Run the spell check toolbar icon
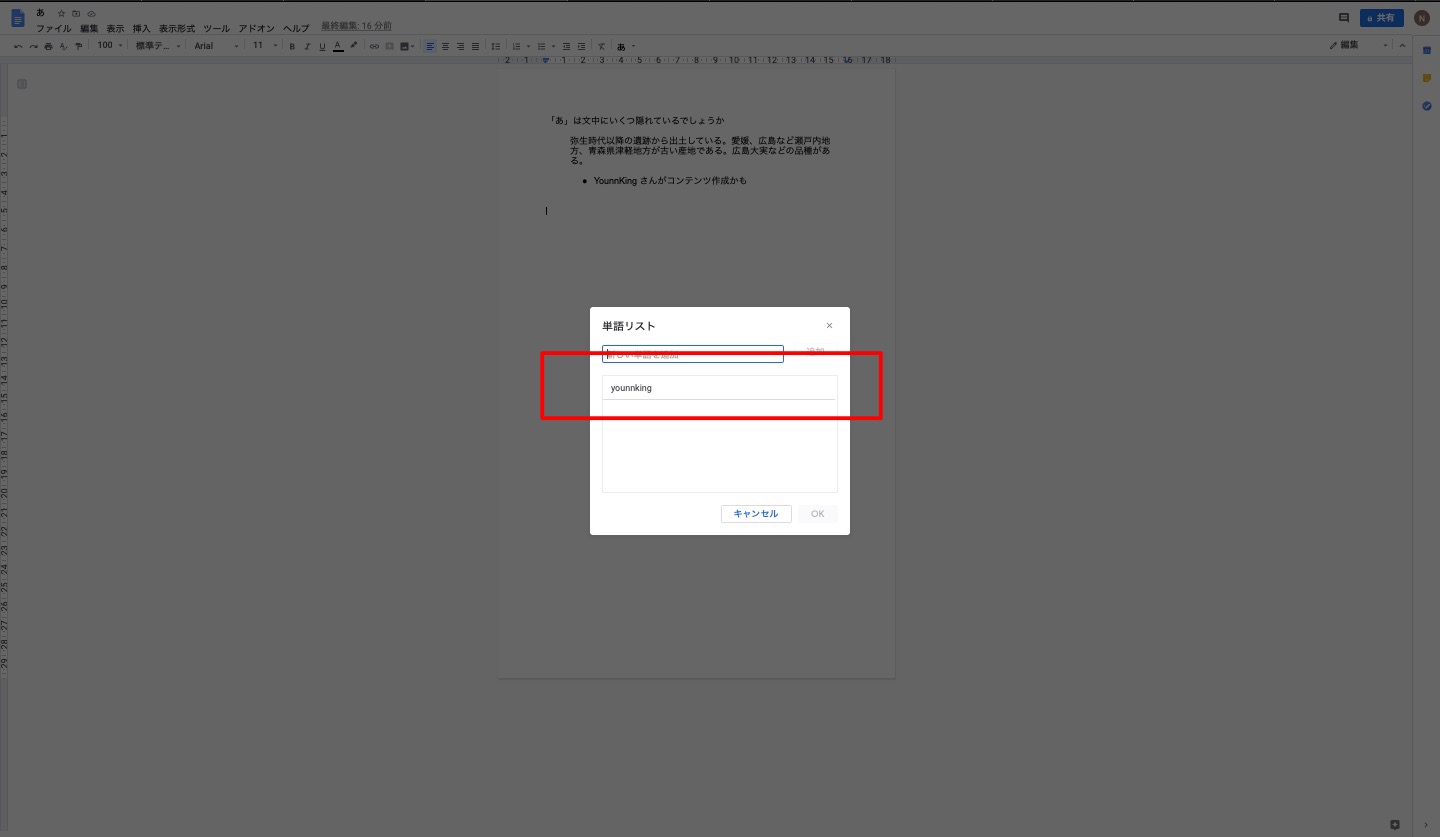 tap(63, 46)
